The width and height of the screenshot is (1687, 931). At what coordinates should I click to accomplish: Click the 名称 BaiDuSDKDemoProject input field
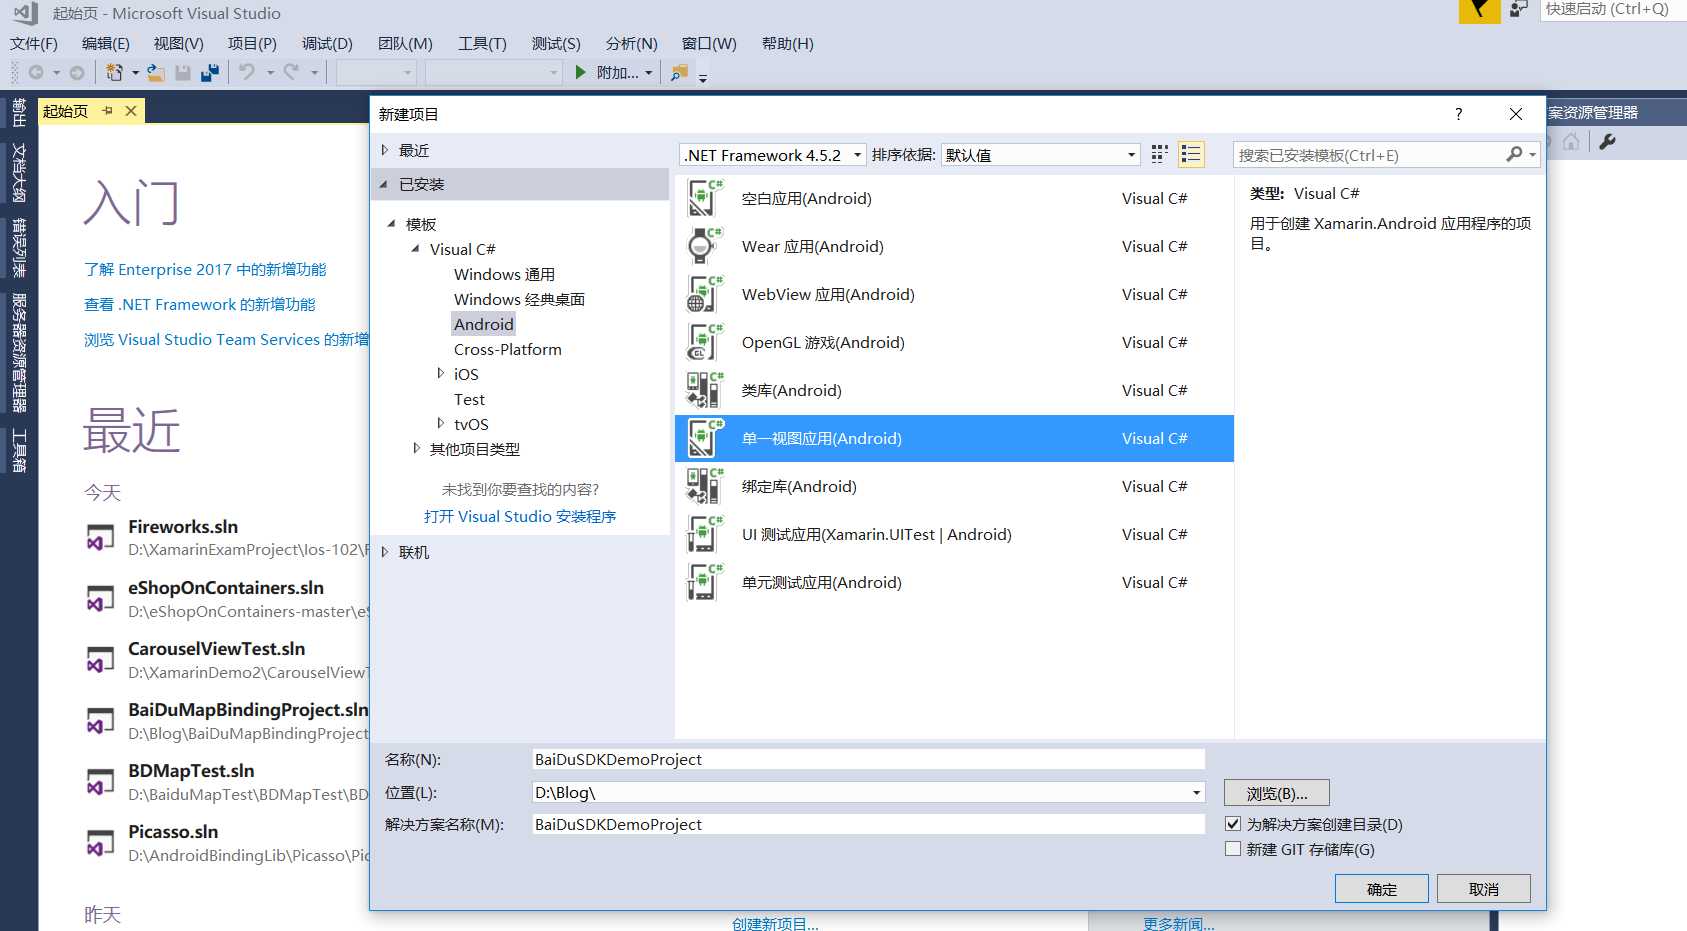pos(868,759)
